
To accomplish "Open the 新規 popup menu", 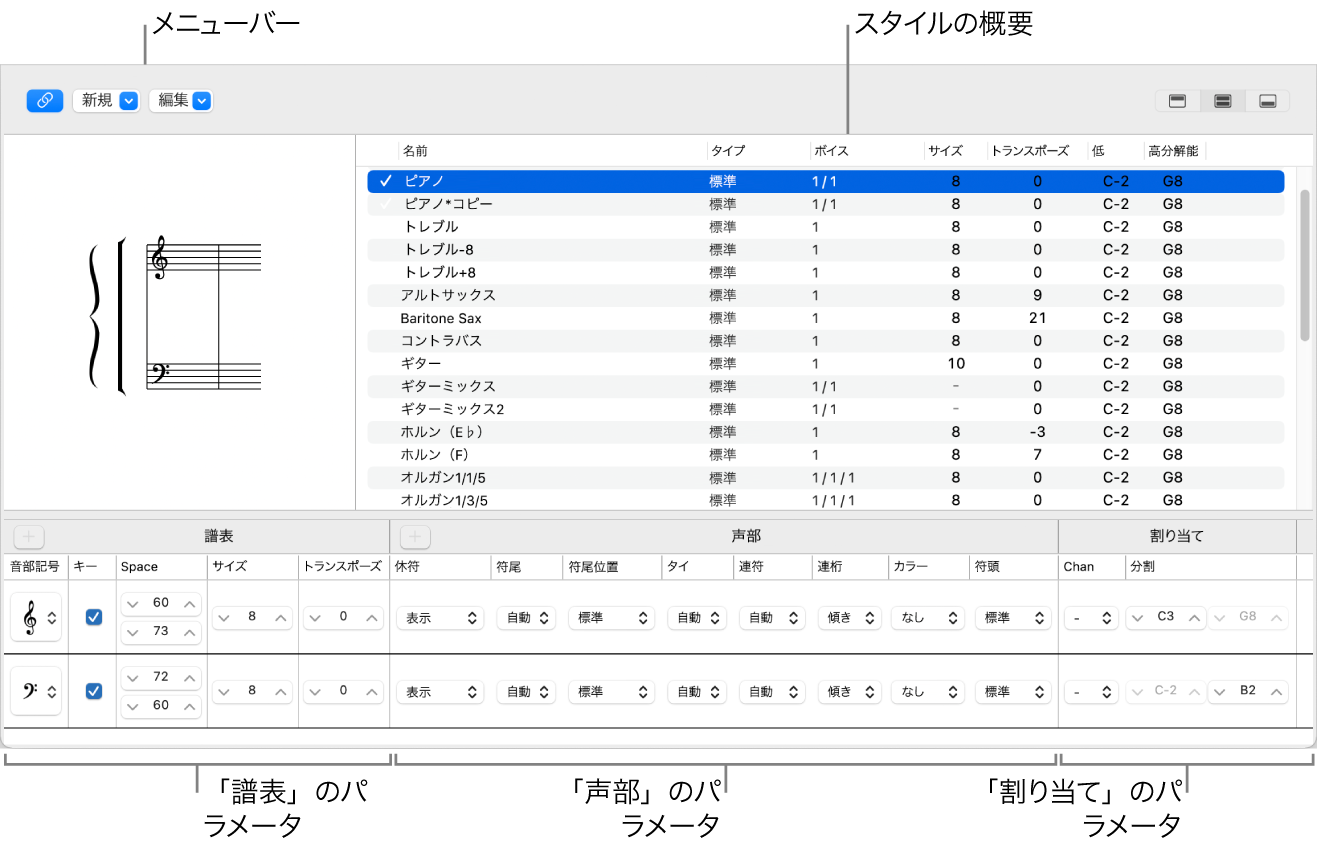I will [x=106, y=100].
